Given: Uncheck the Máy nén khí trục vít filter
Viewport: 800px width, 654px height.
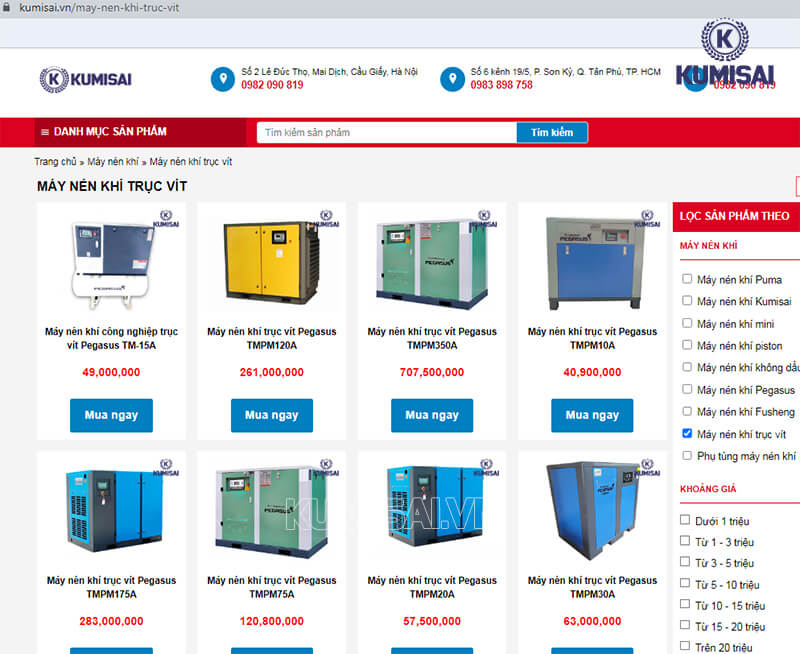Looking at the screenshot, I should 687,433.
